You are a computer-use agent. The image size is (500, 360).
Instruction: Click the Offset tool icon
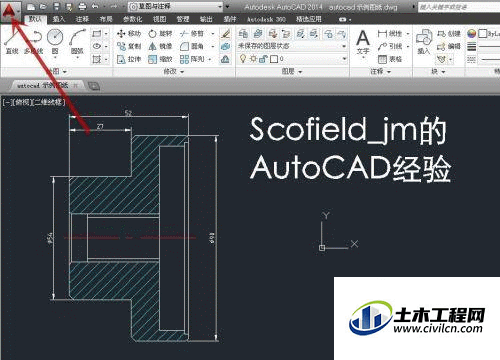pyautogui.click(x=226, y=59)
